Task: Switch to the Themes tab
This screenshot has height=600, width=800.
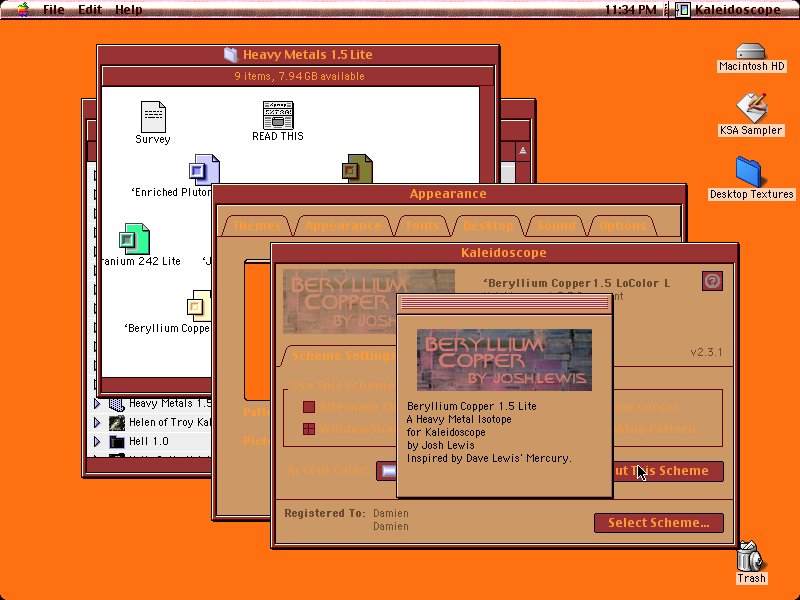Action: [257, 226]
